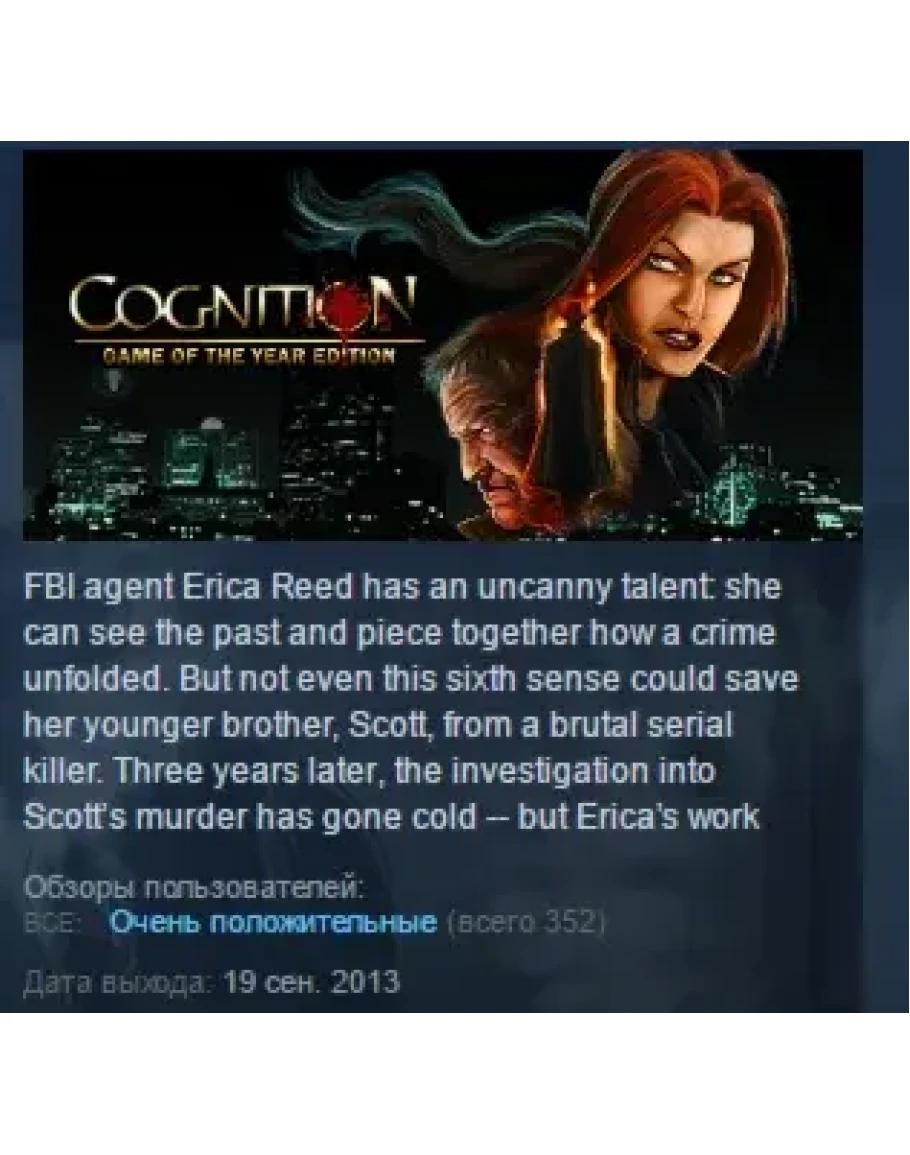Select the Обзоры пользователей label

pyautogui.click(x=194, y=888)
